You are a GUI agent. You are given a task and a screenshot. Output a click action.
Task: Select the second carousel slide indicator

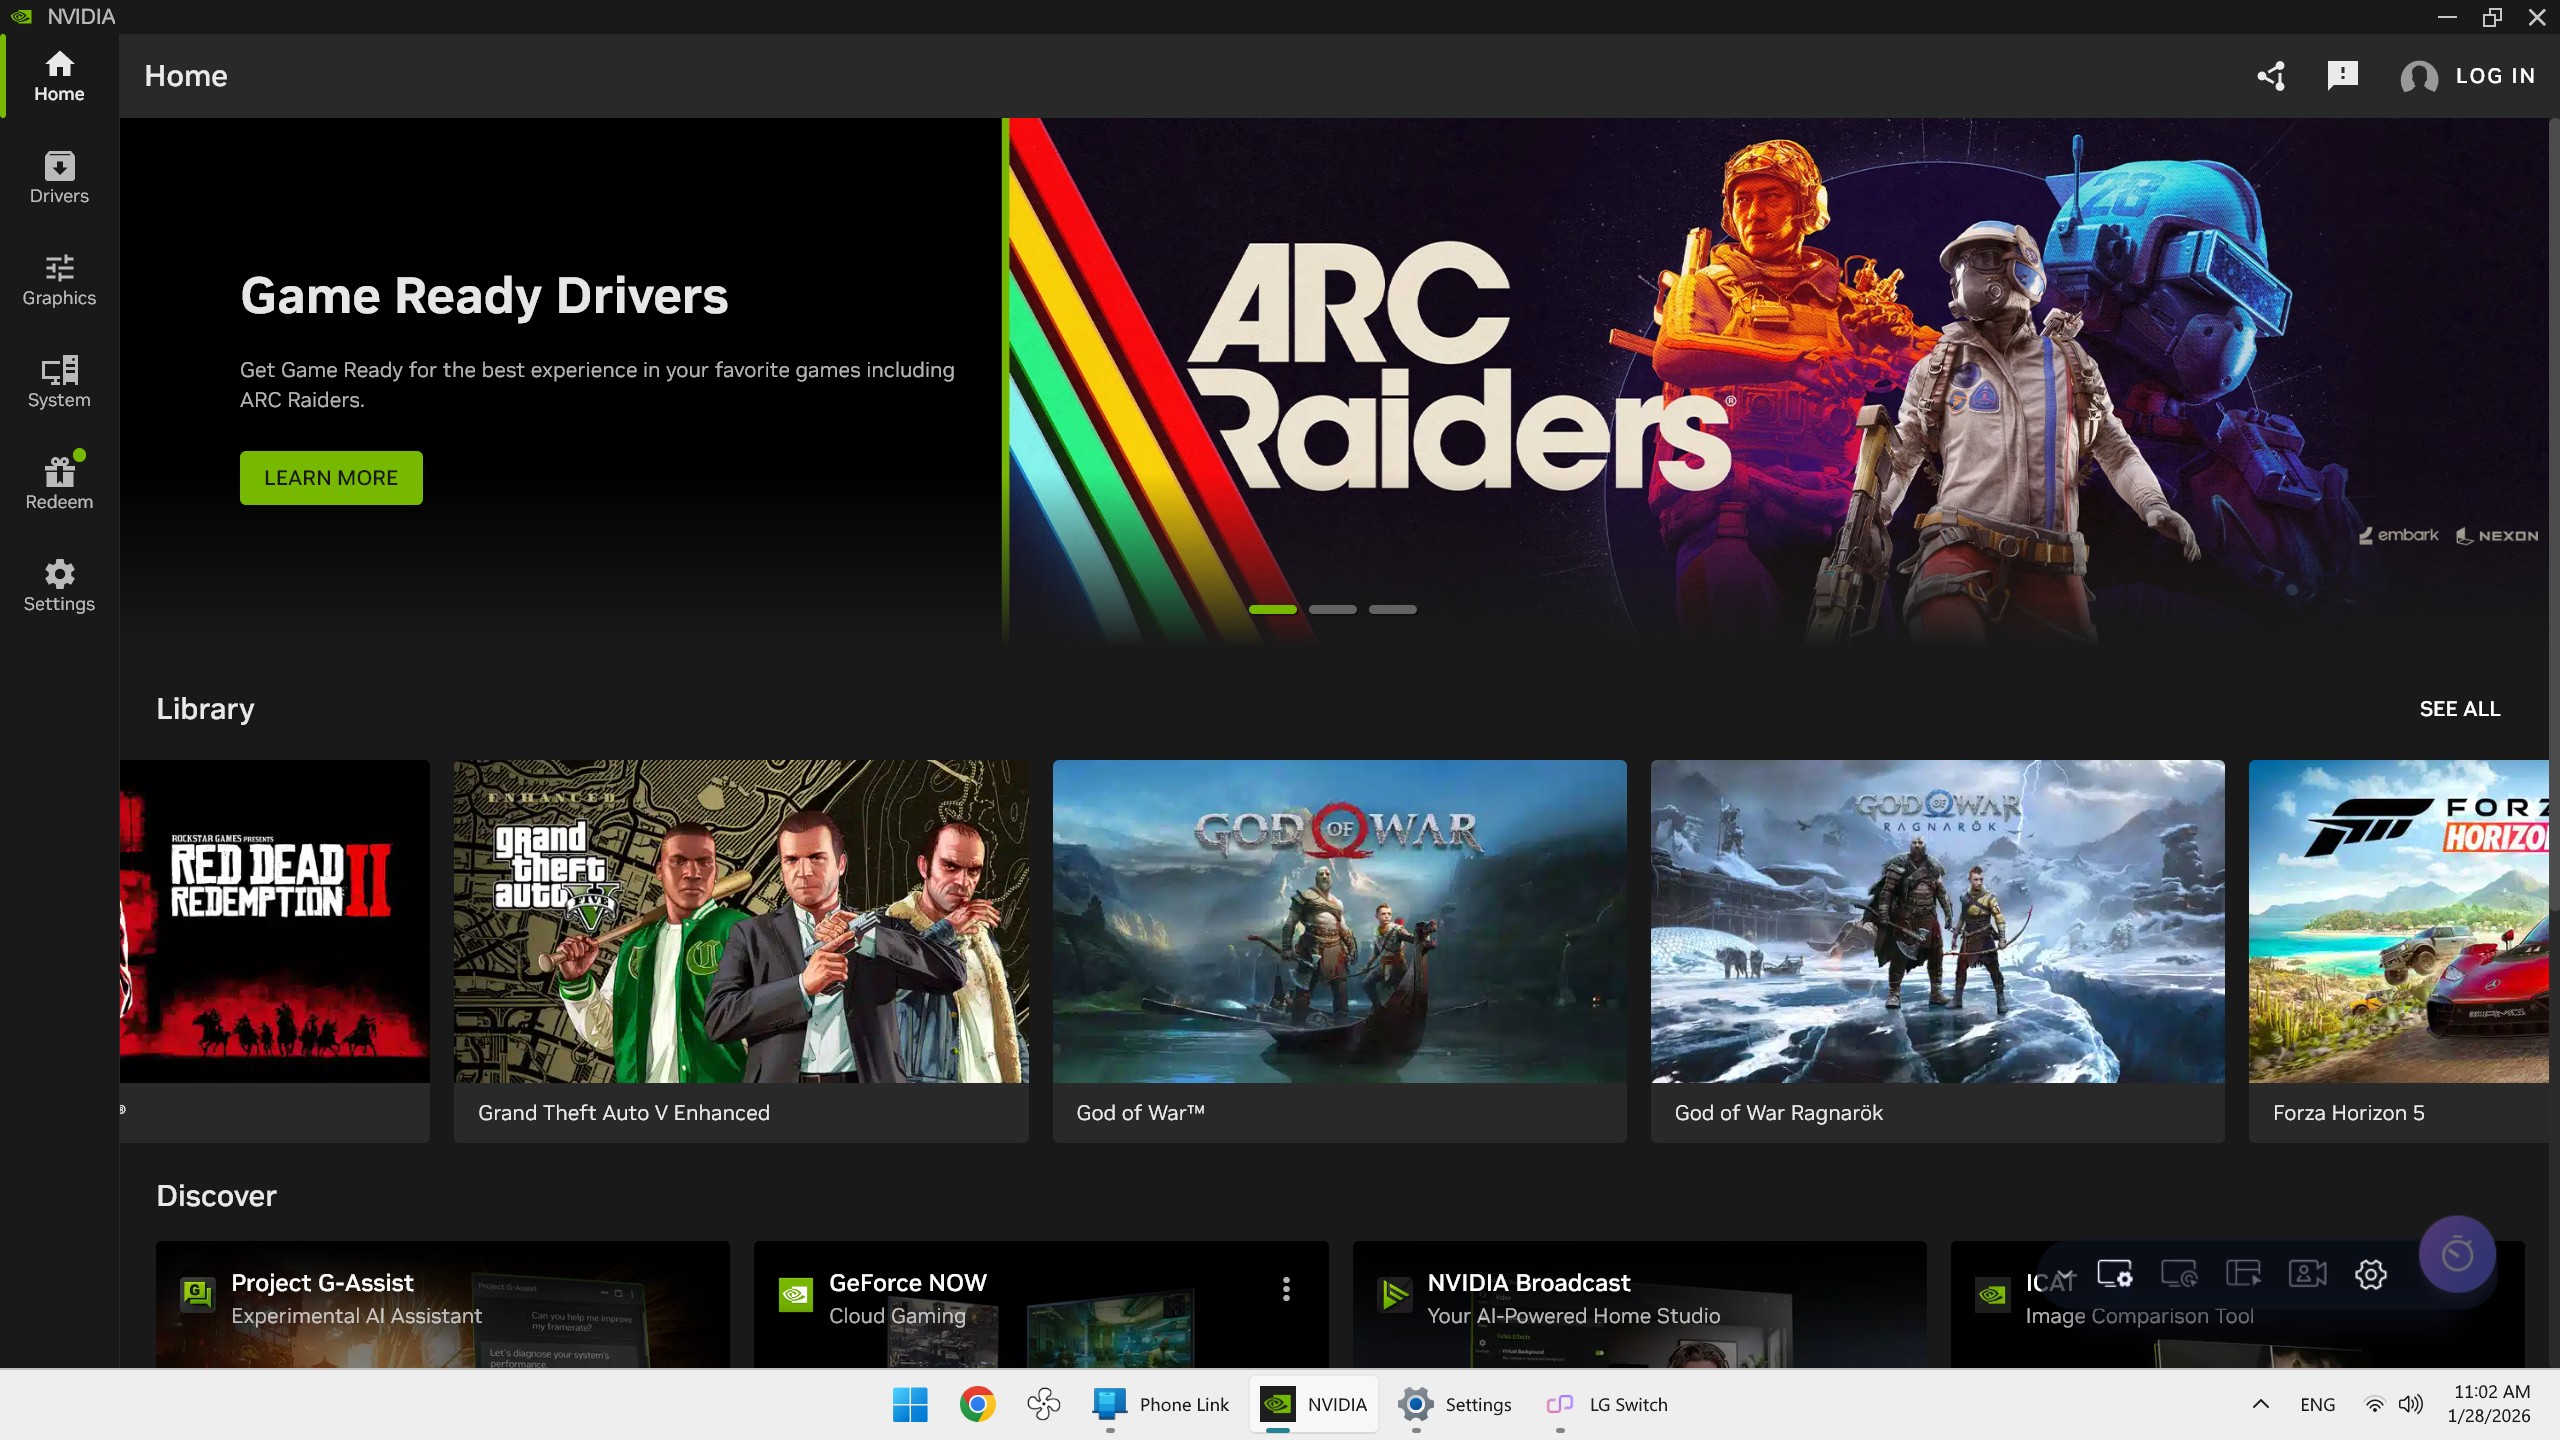point(1332,609)
